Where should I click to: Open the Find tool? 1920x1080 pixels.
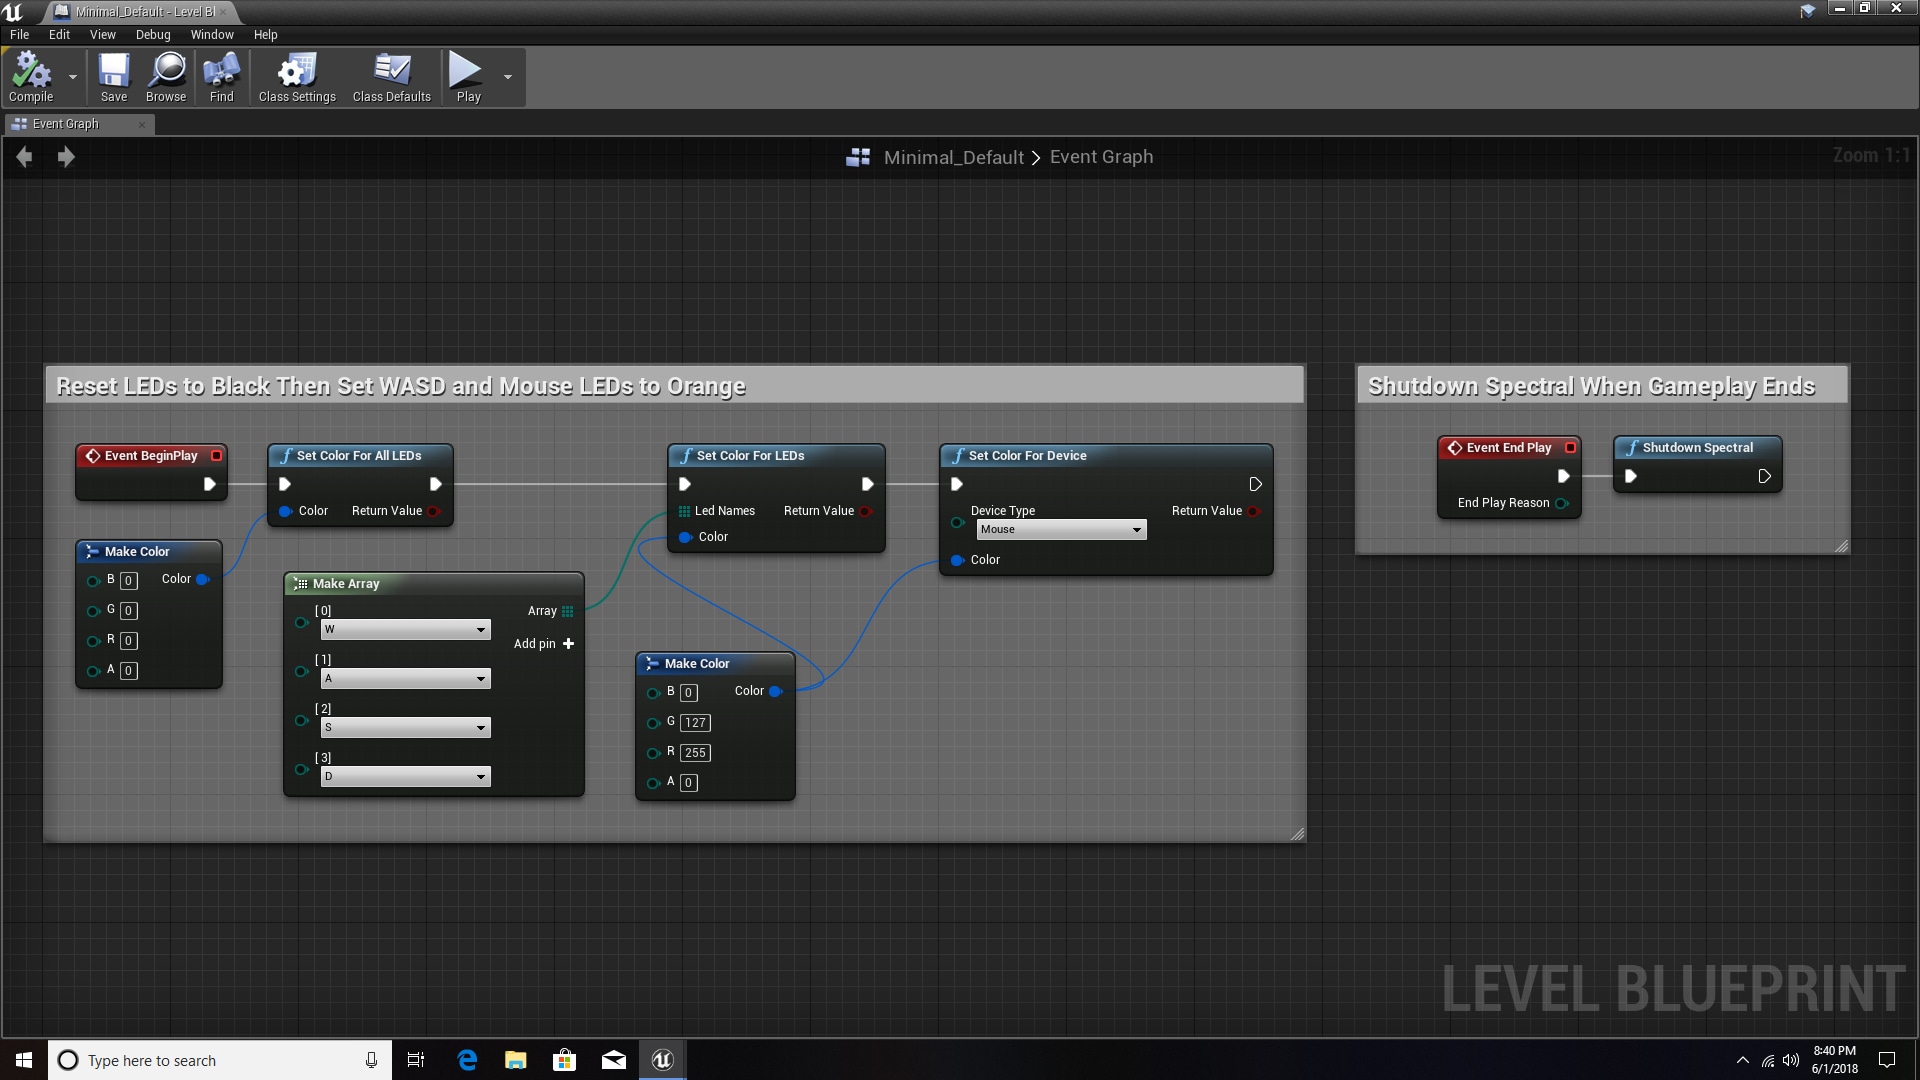pos(221,76)
